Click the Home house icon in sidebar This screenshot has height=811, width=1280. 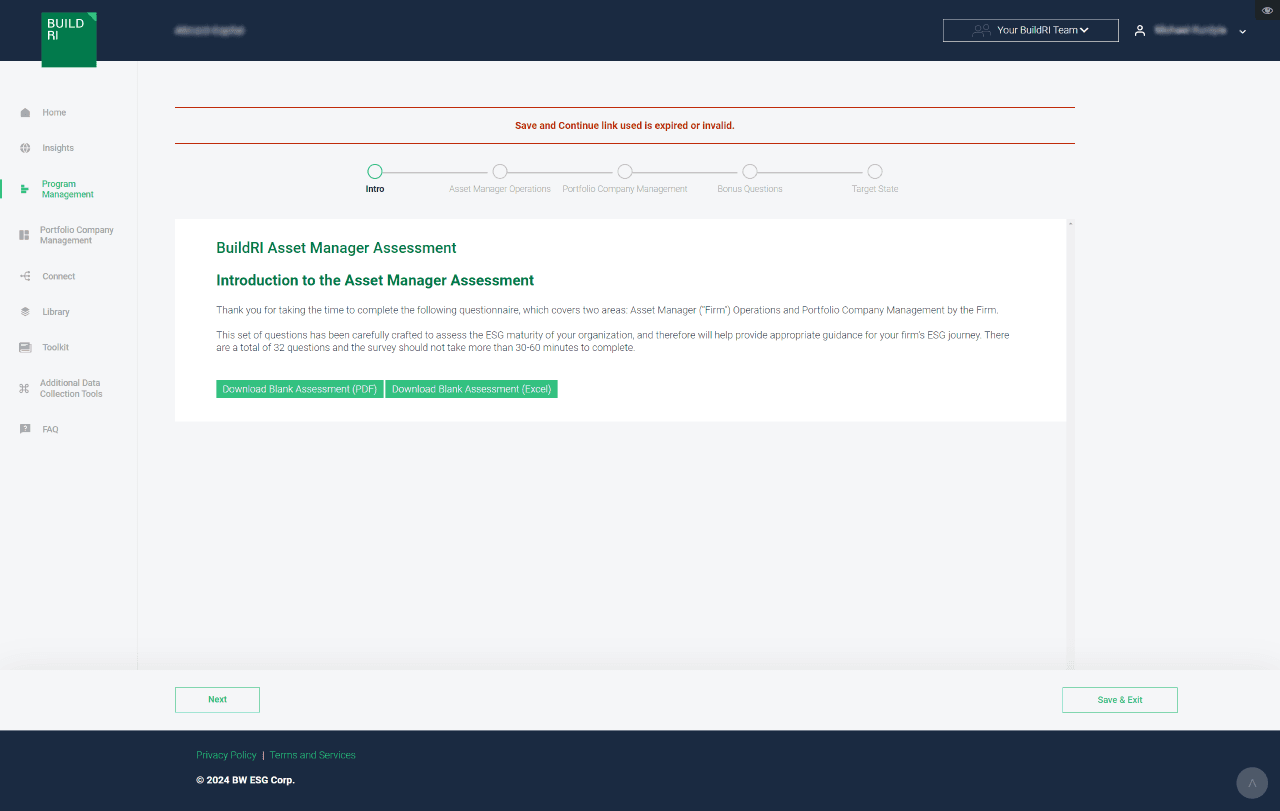point(25,113)
